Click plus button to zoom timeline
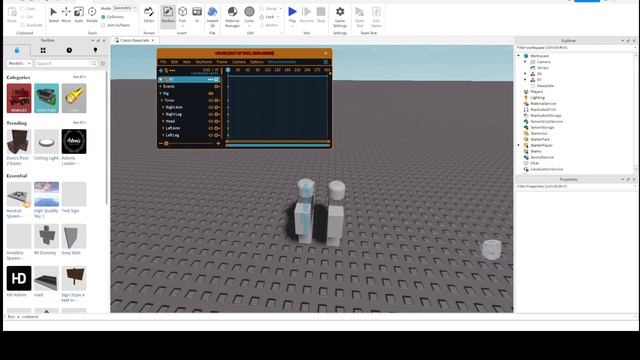This screenshot has height=360, width=640. [x=218, y=144]
